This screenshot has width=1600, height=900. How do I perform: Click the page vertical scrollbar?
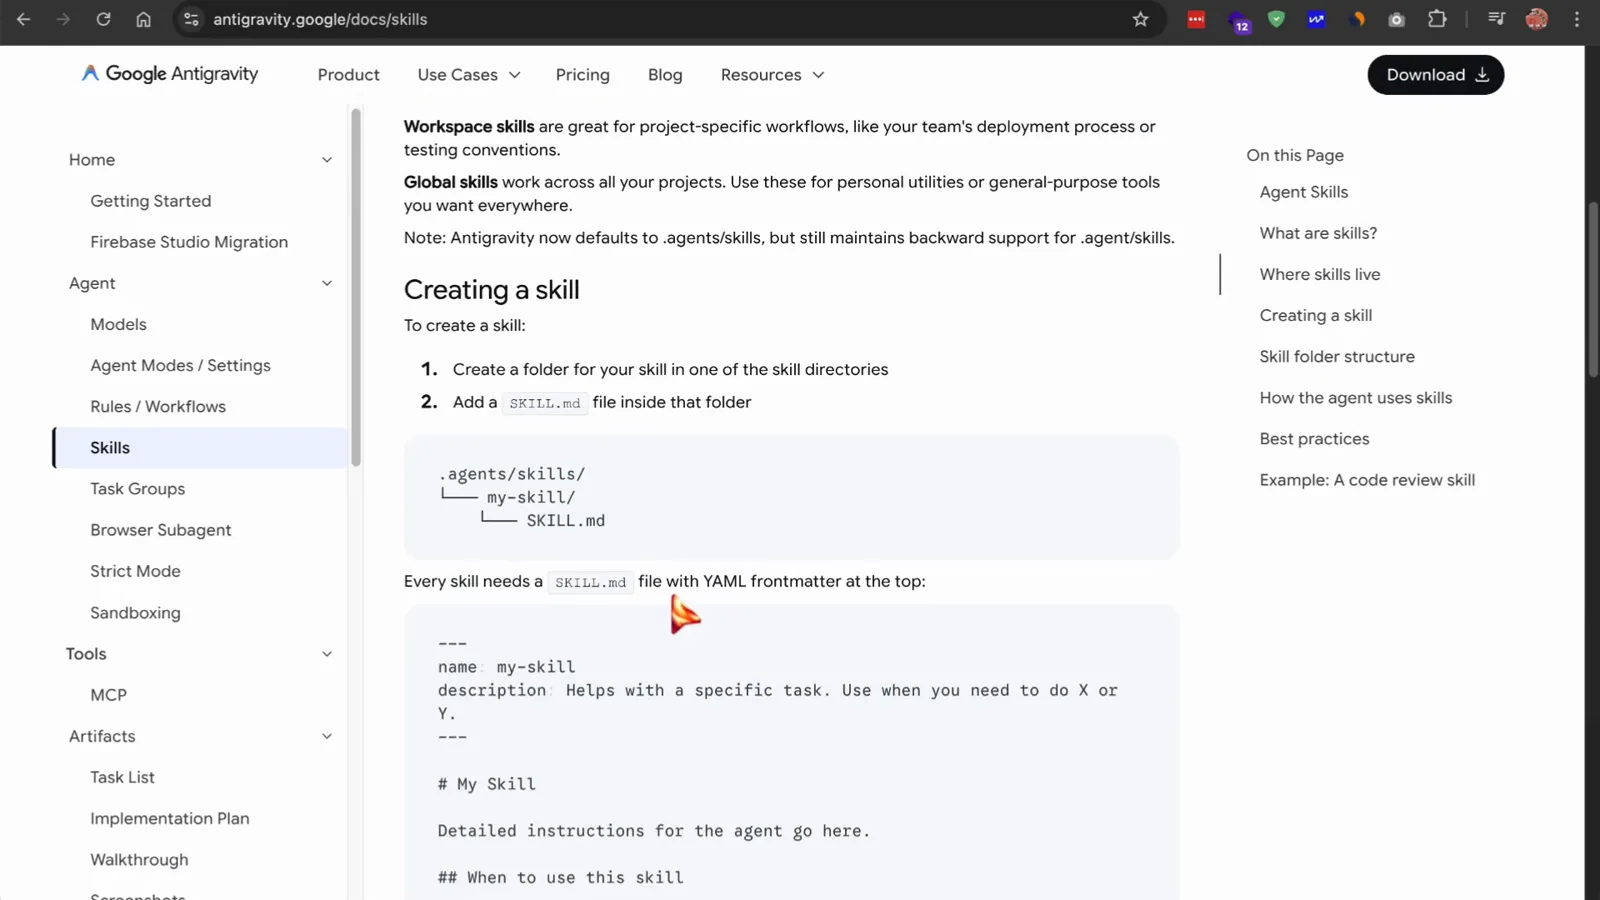1592,290
